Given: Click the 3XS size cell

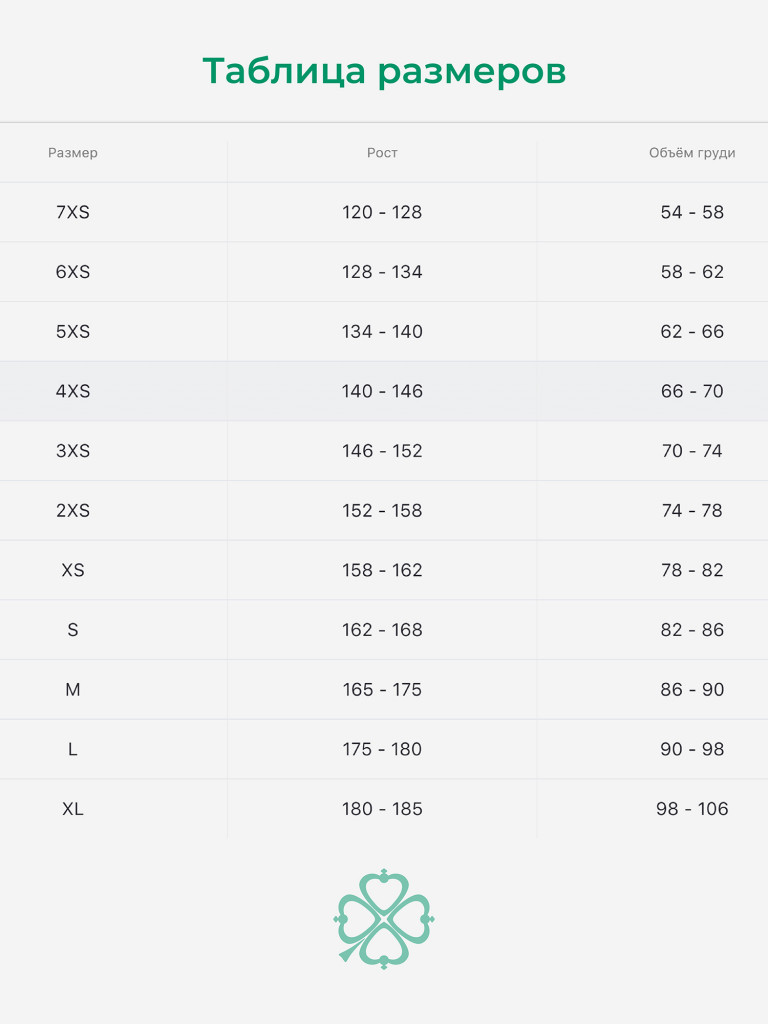Looking at the screenshot, I should tap(73, 451).
